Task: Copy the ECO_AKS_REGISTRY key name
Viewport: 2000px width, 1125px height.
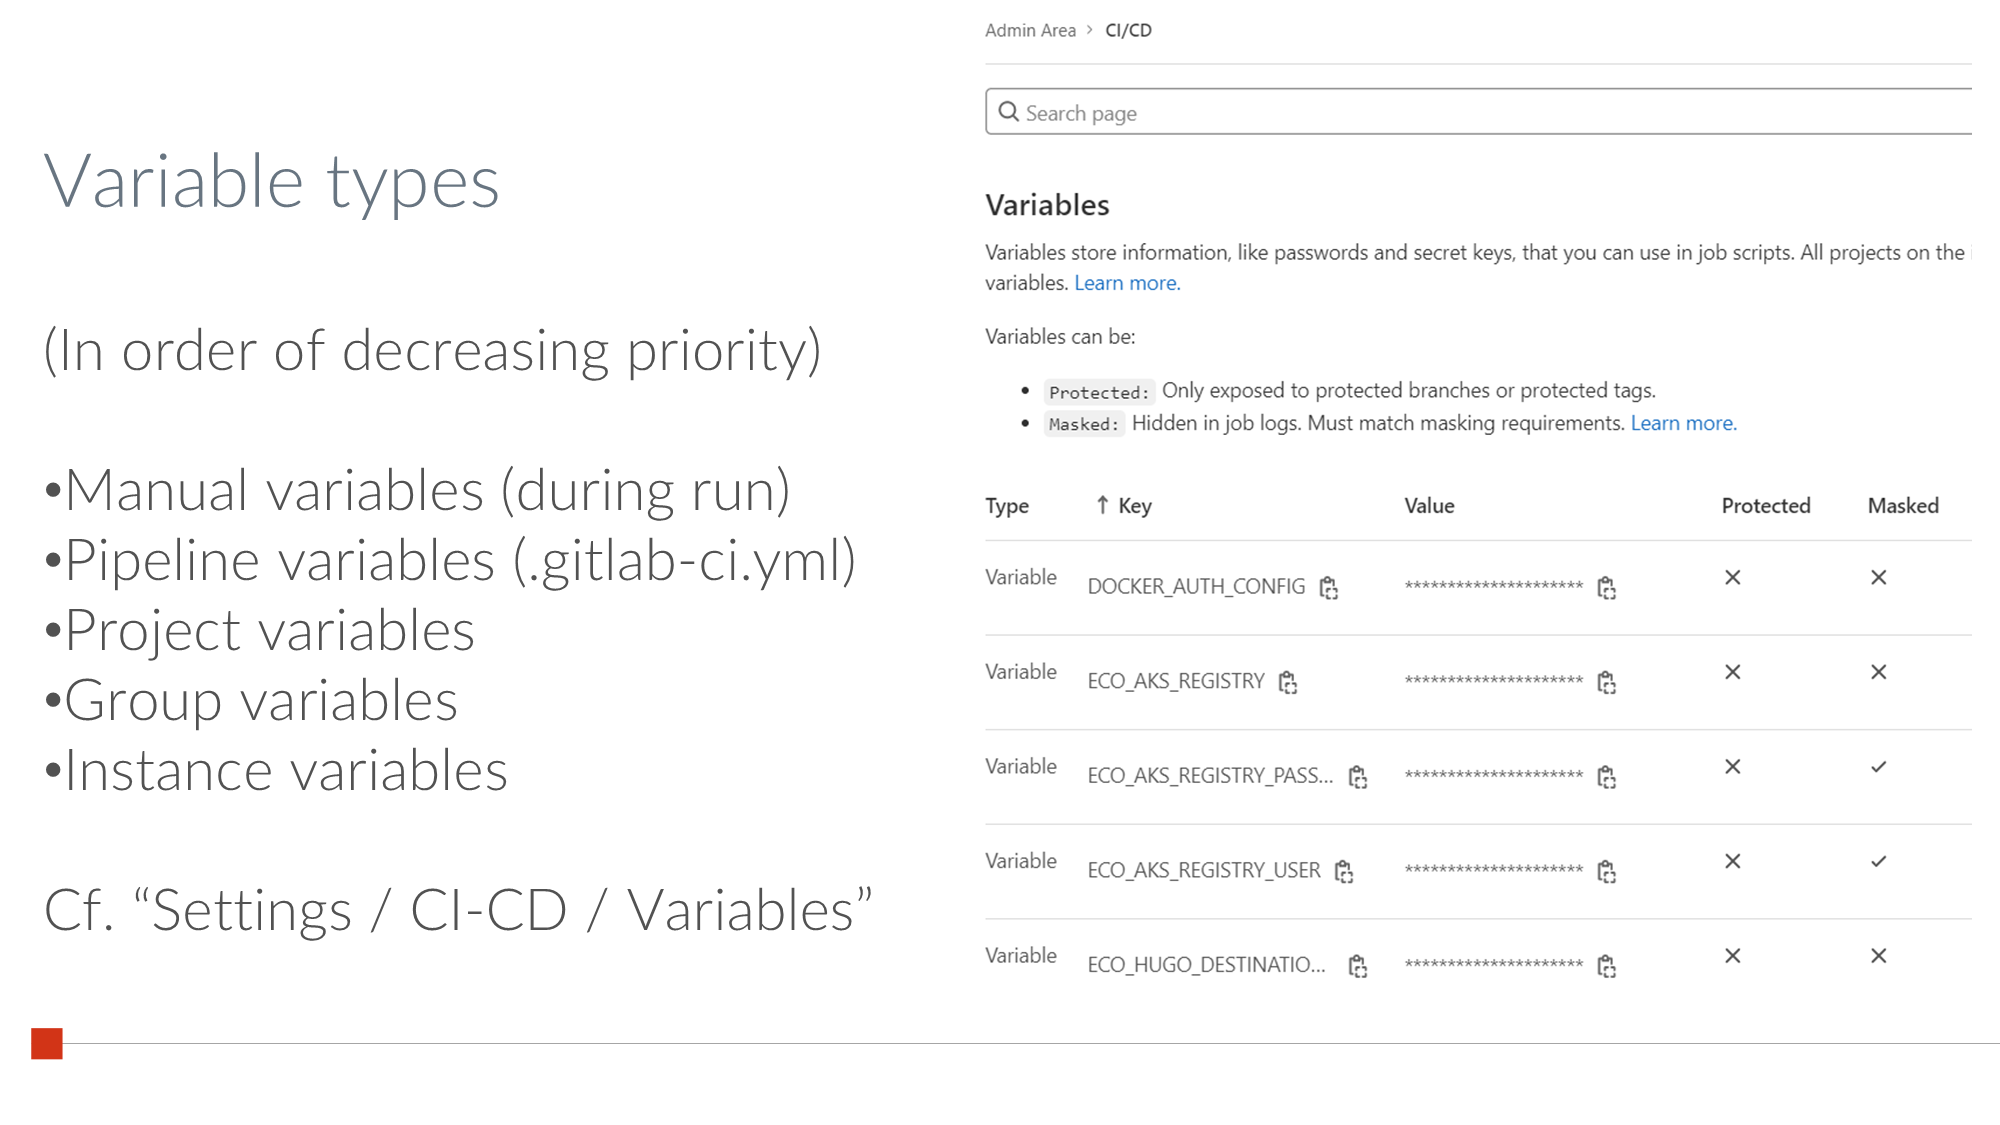Action: [x=1288, y=683]
